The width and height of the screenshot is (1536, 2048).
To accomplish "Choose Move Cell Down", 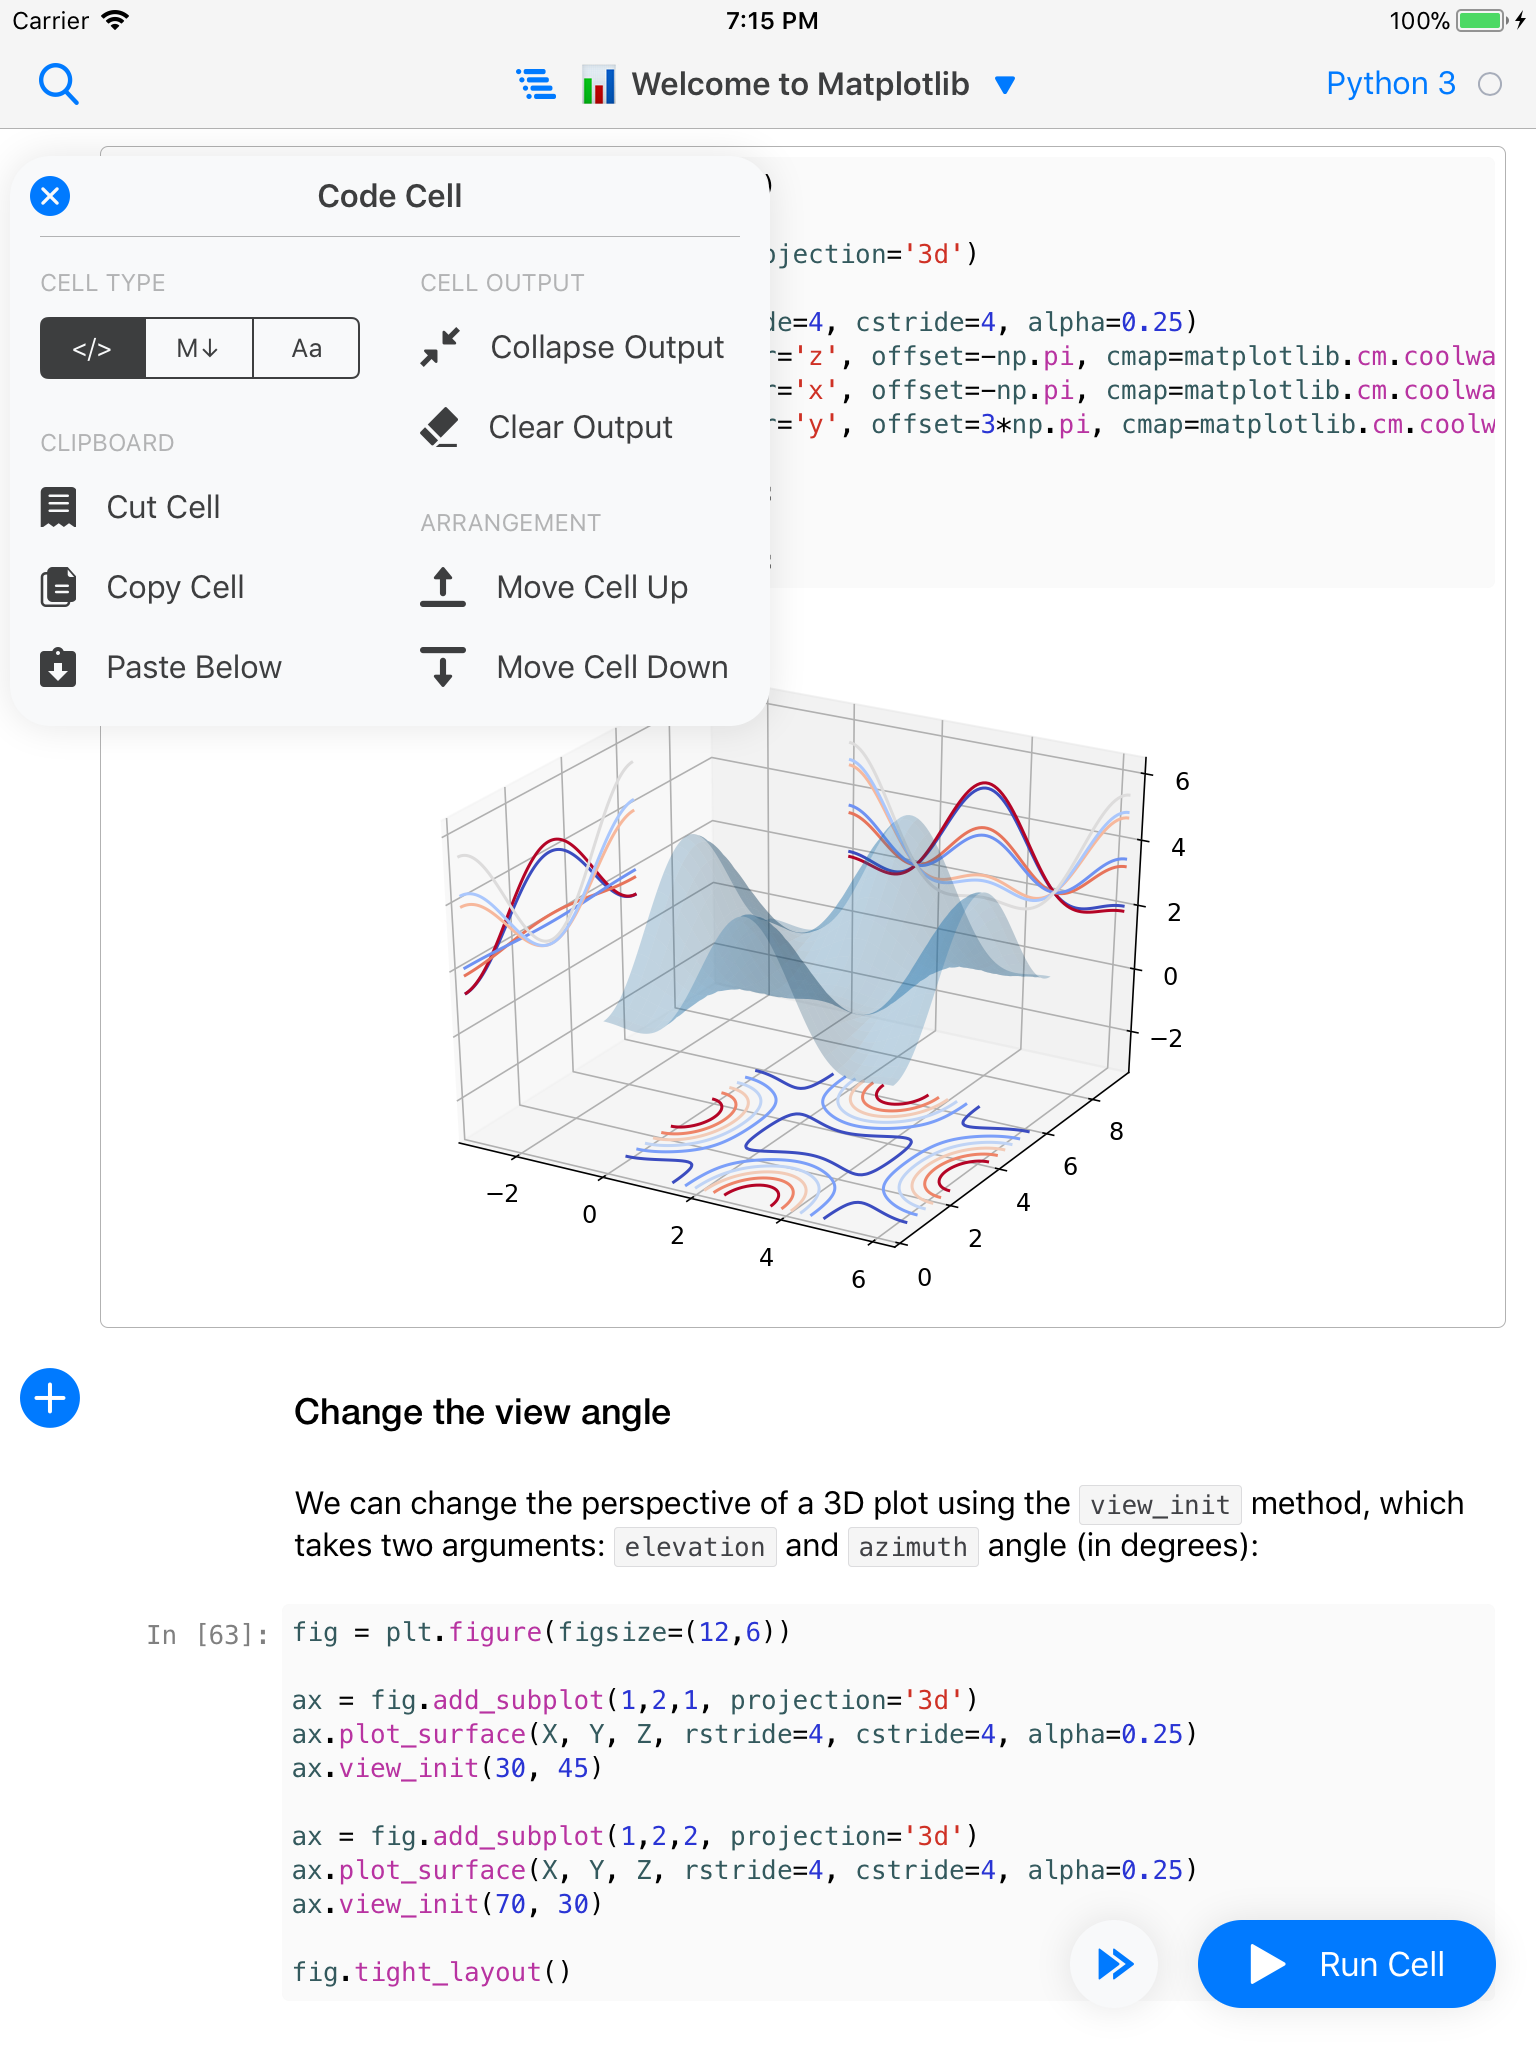I will point(612,667).
